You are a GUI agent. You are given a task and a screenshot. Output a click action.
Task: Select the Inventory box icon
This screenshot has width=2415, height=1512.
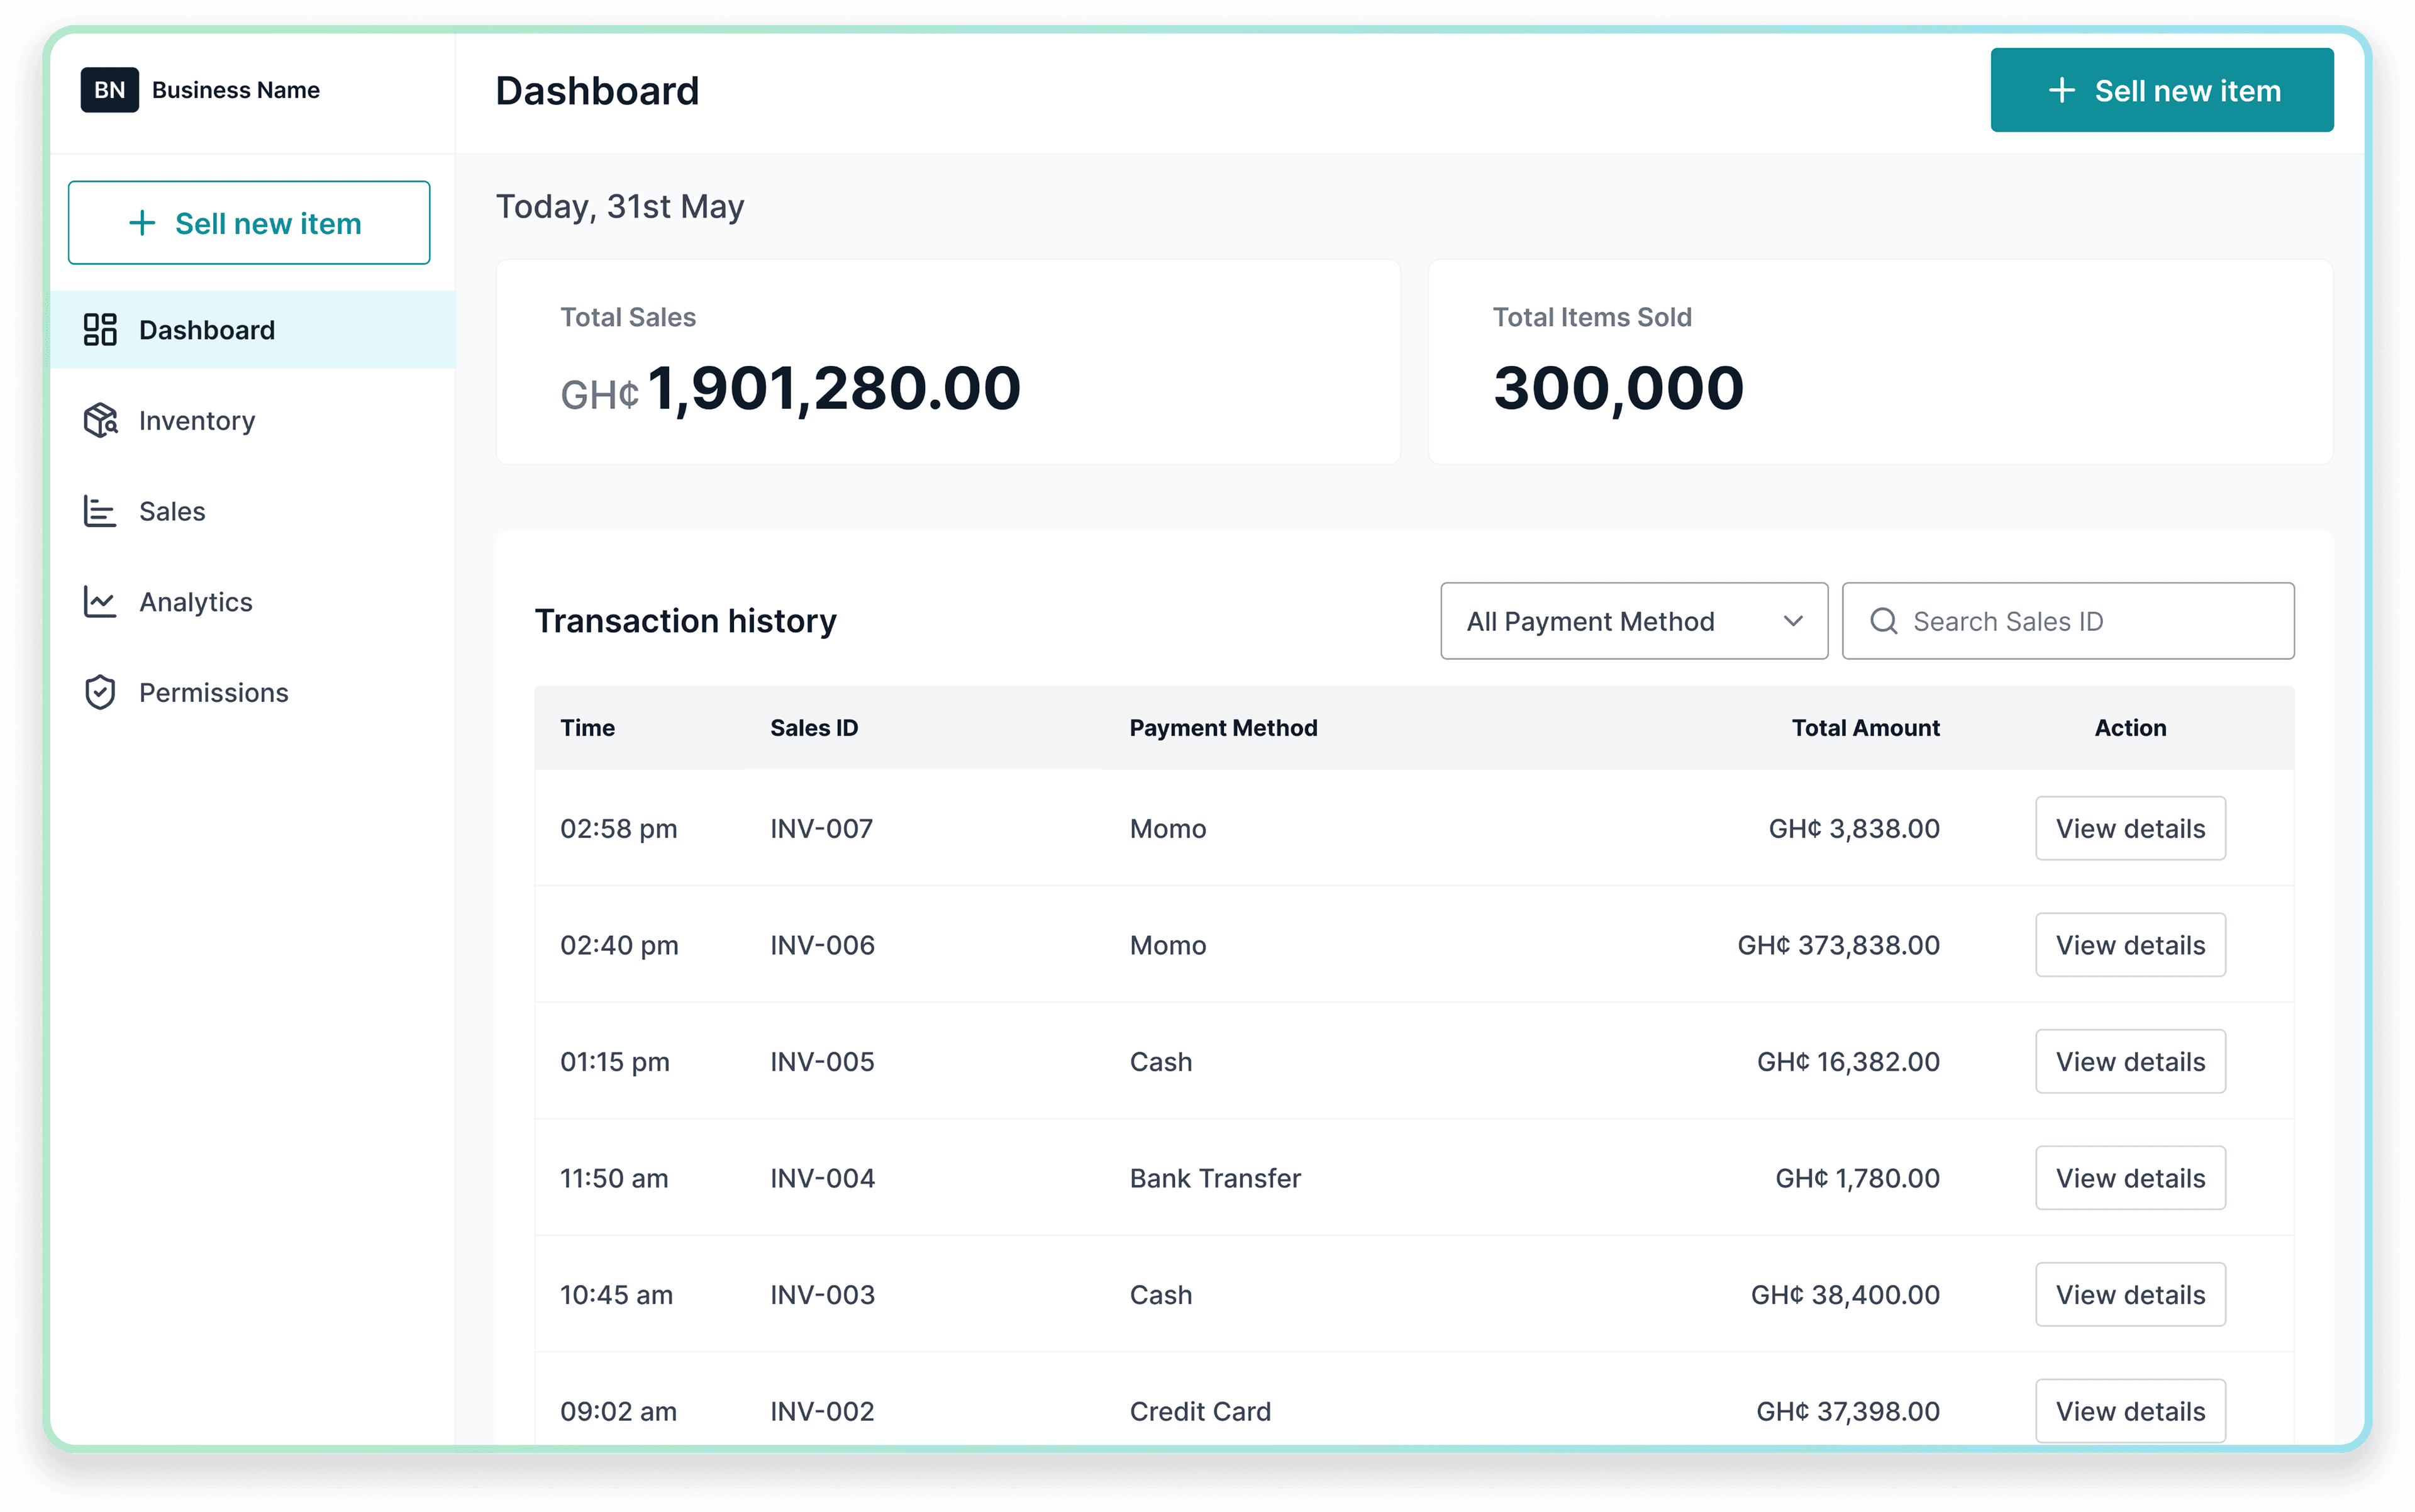pos(100,420)
